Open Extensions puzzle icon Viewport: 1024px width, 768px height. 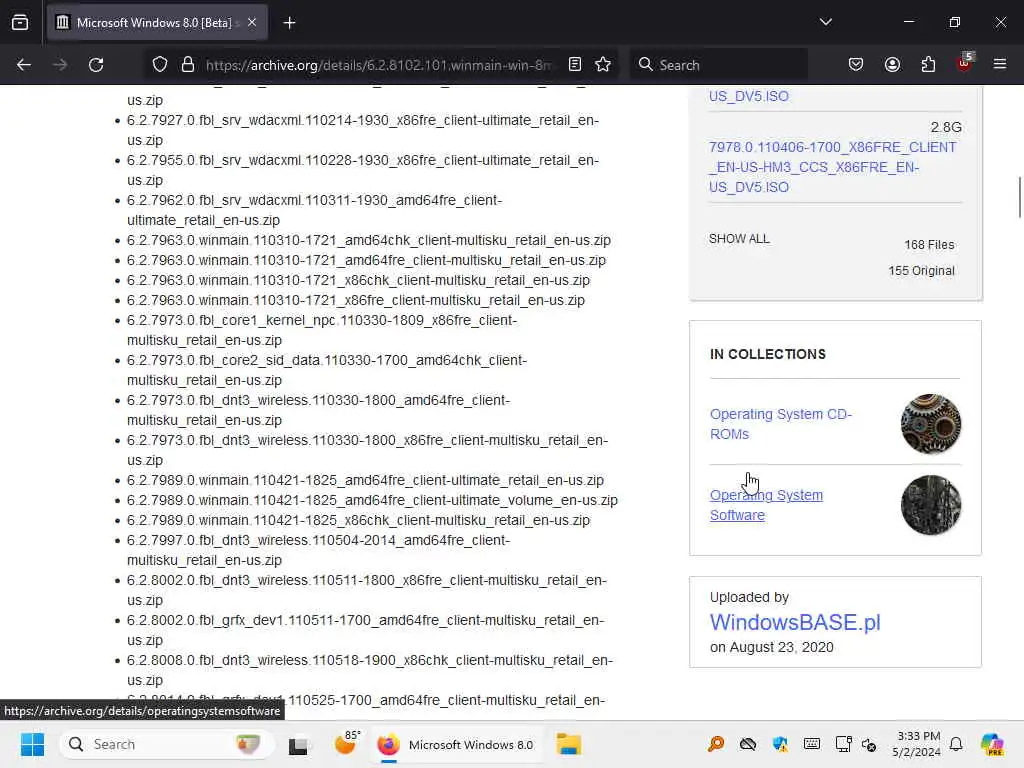928,64
